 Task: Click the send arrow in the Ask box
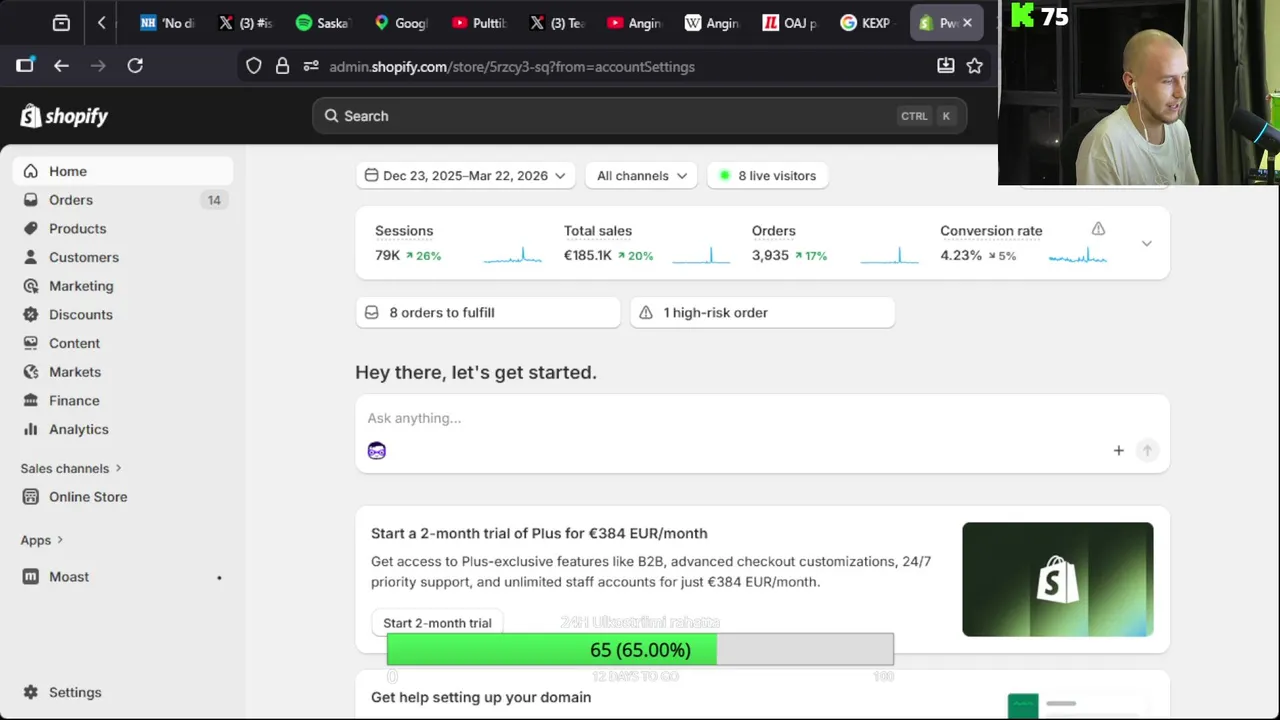(x=1147, y=451)
